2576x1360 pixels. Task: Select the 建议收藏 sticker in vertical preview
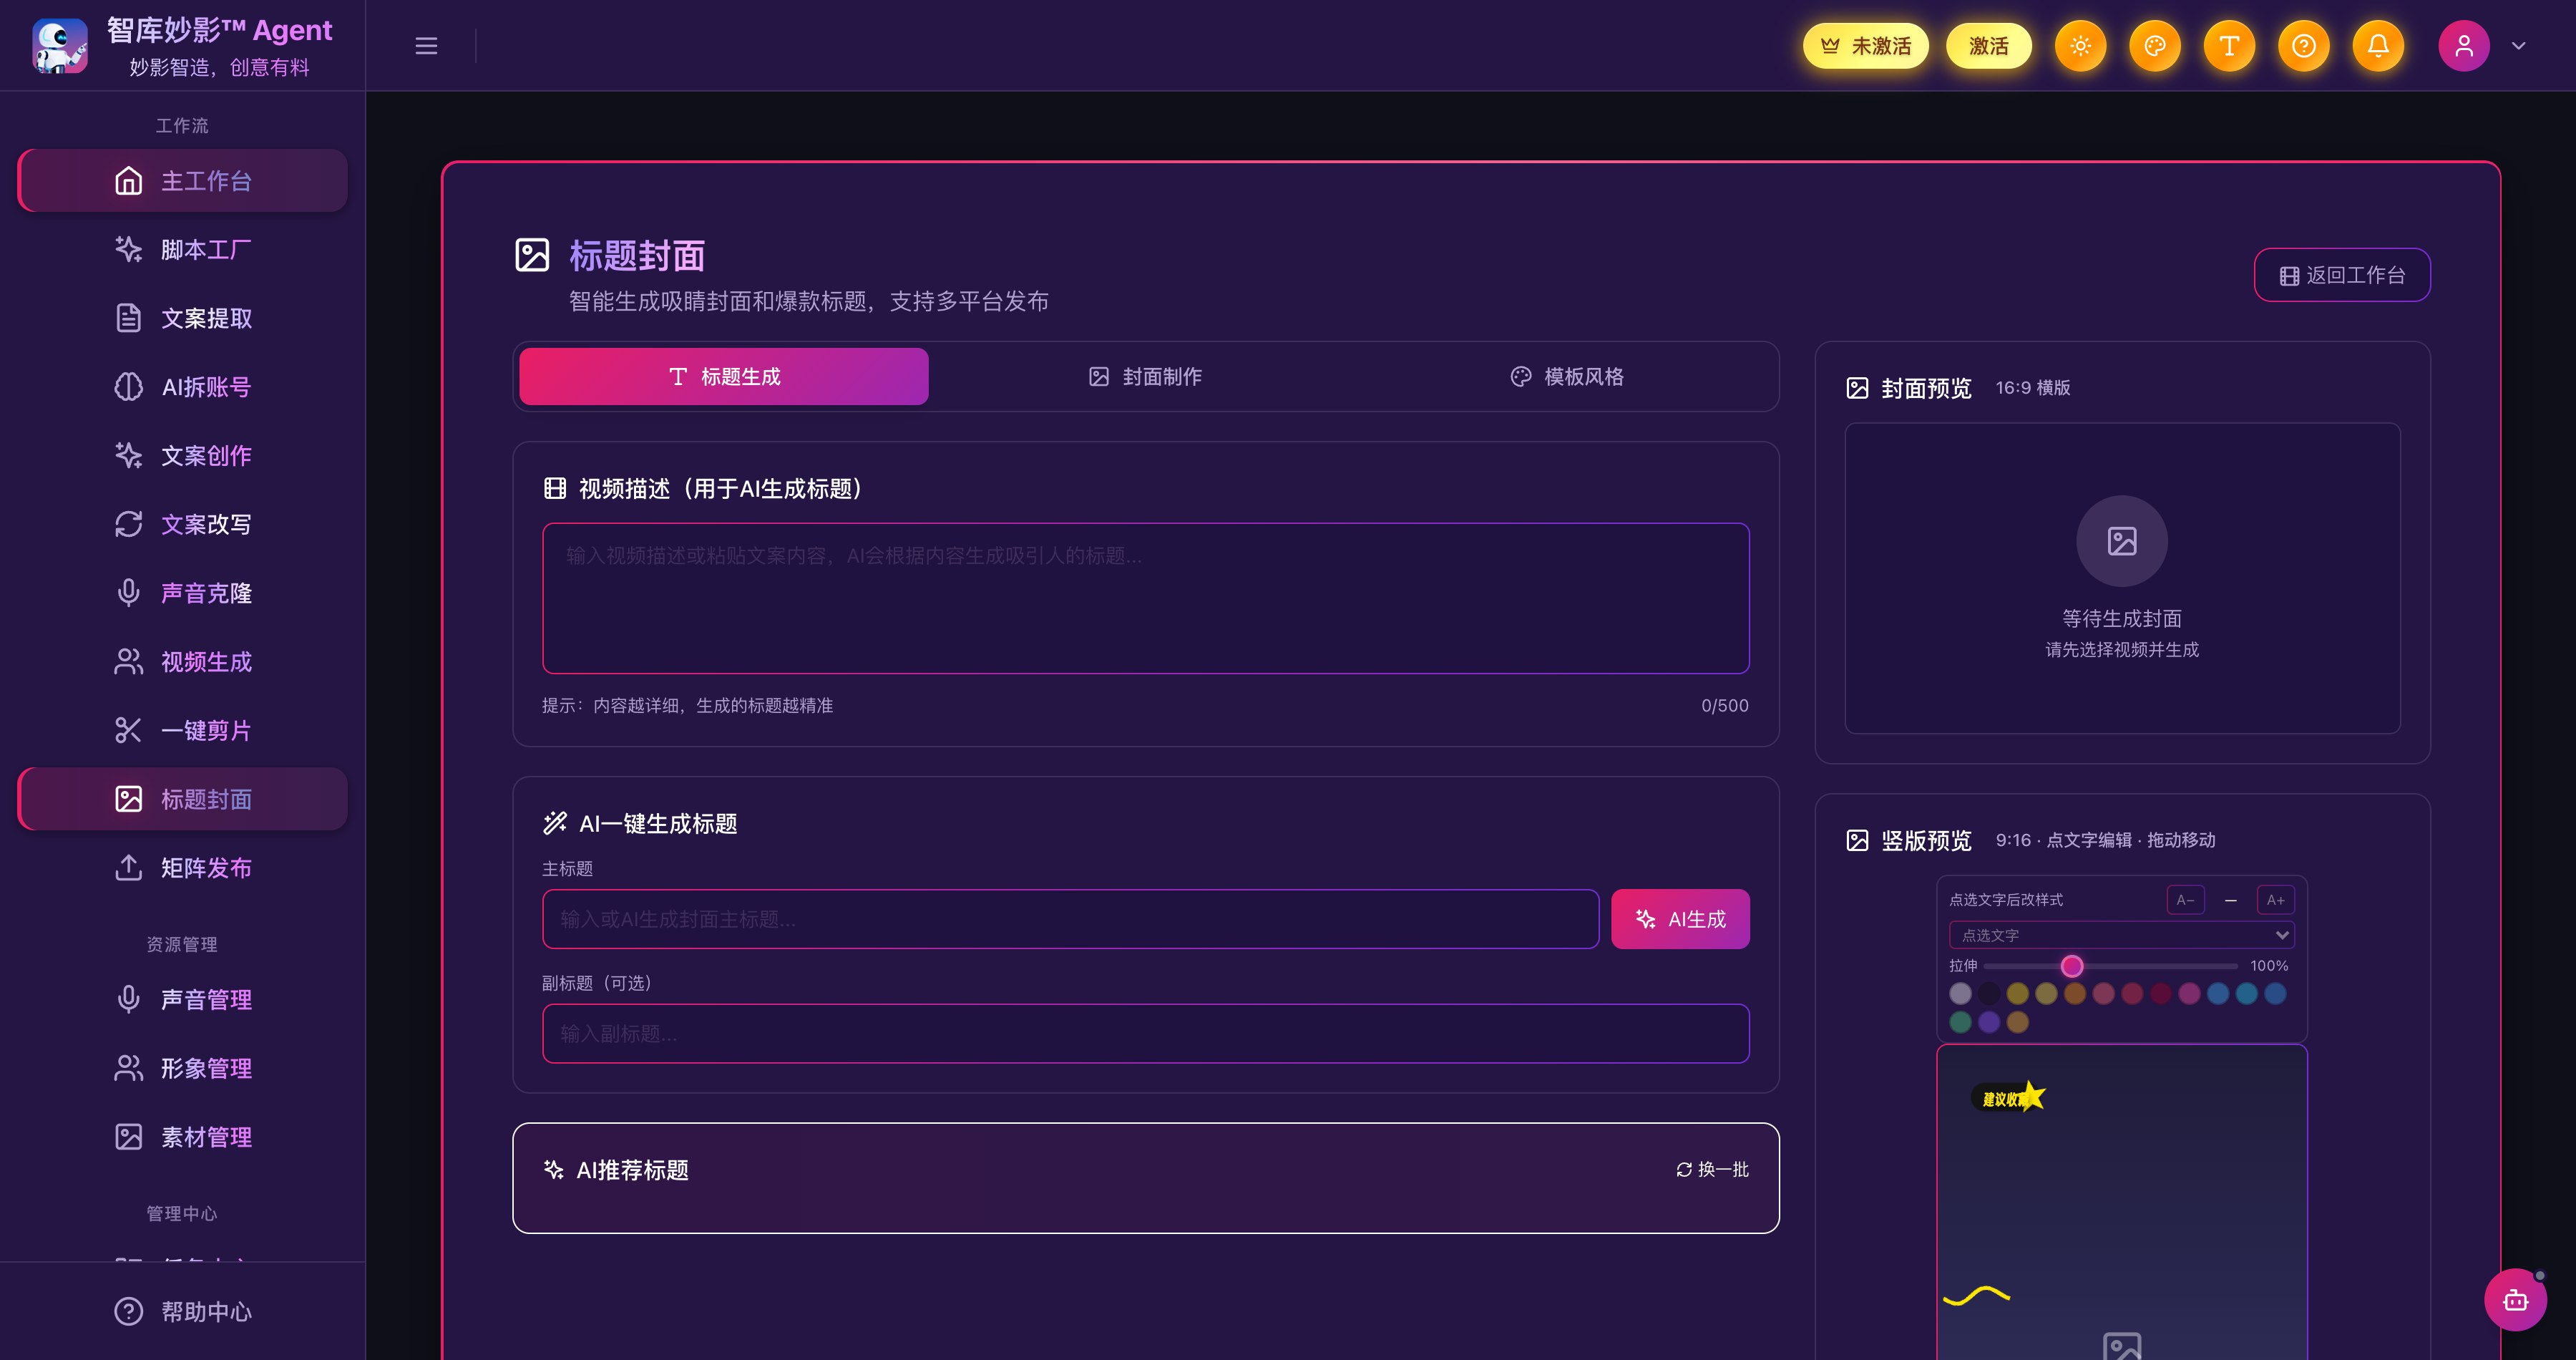[x=2008, y=1098]
